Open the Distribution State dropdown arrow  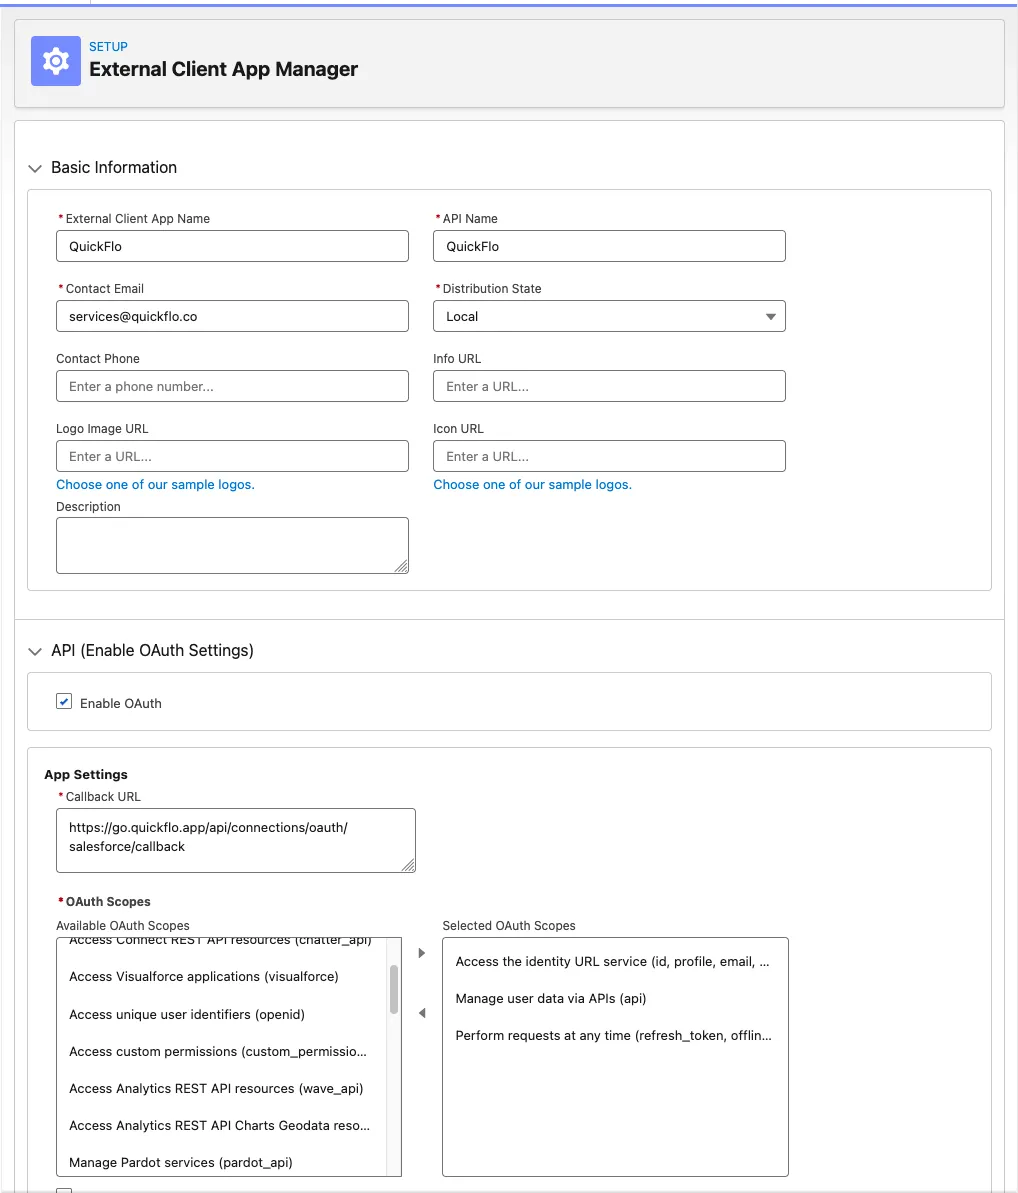tap(770, 316)
